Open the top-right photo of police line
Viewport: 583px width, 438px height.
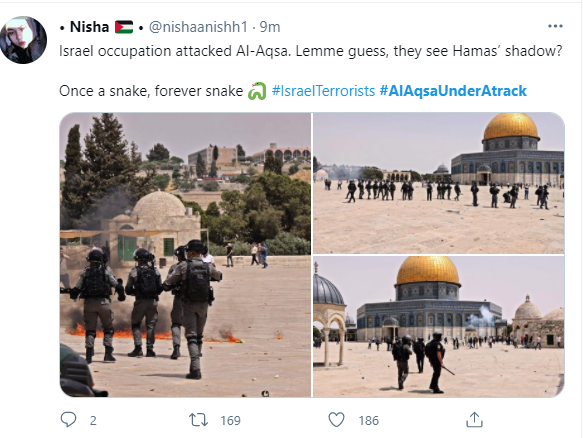point(439,183)
